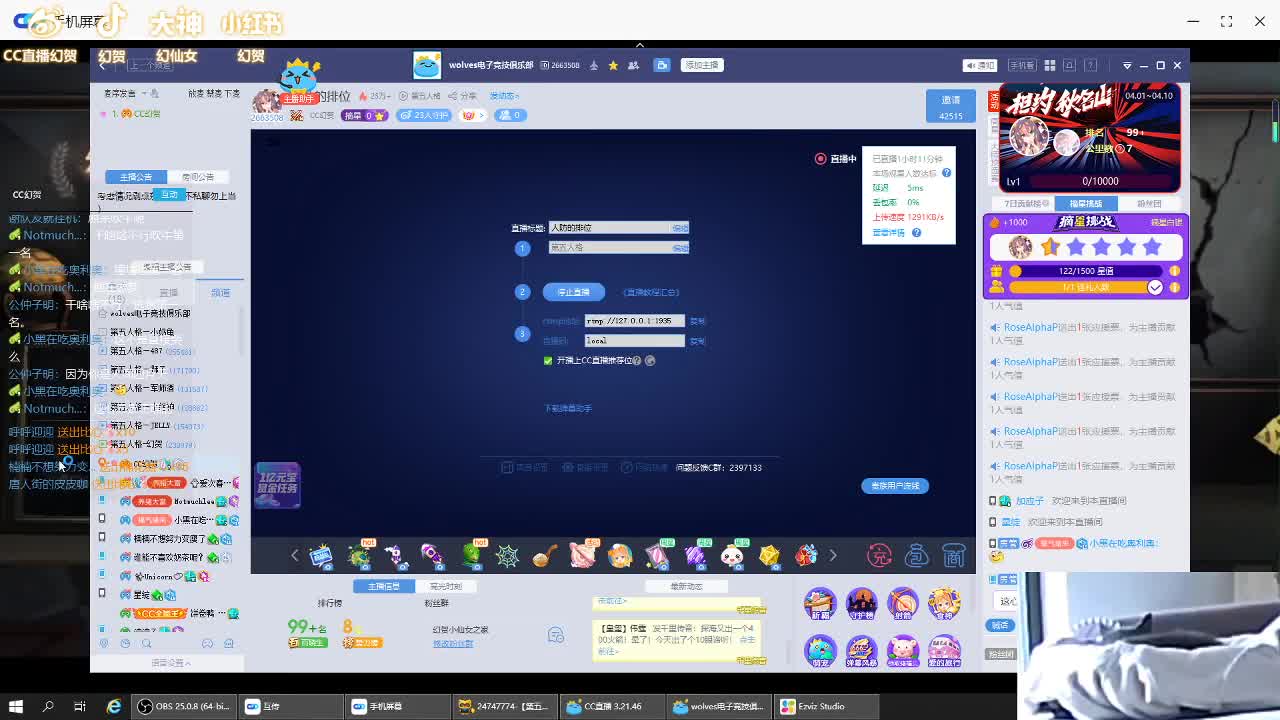Click the 分享 share link
Viewport: 1280px width, 720px height.
click(463, 96)
